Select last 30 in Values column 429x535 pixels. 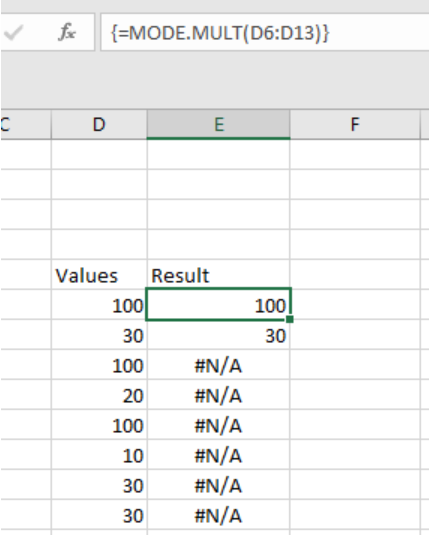(x=99, y=515)
